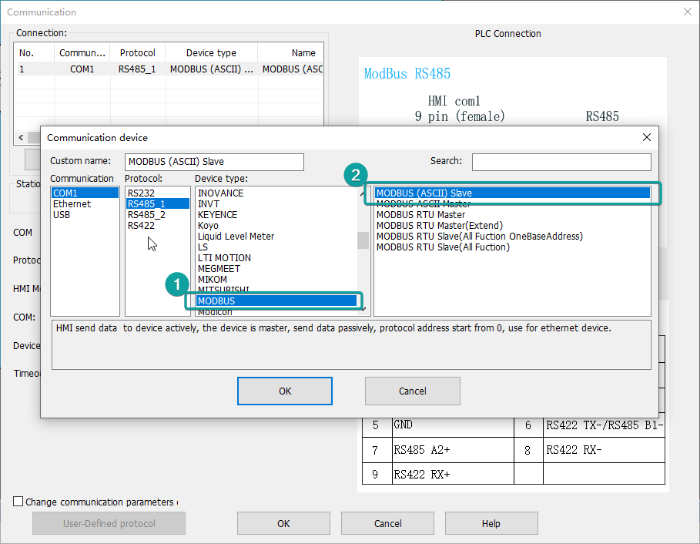Click inside the Search field

pyautogui.click(x=561, y=162)
